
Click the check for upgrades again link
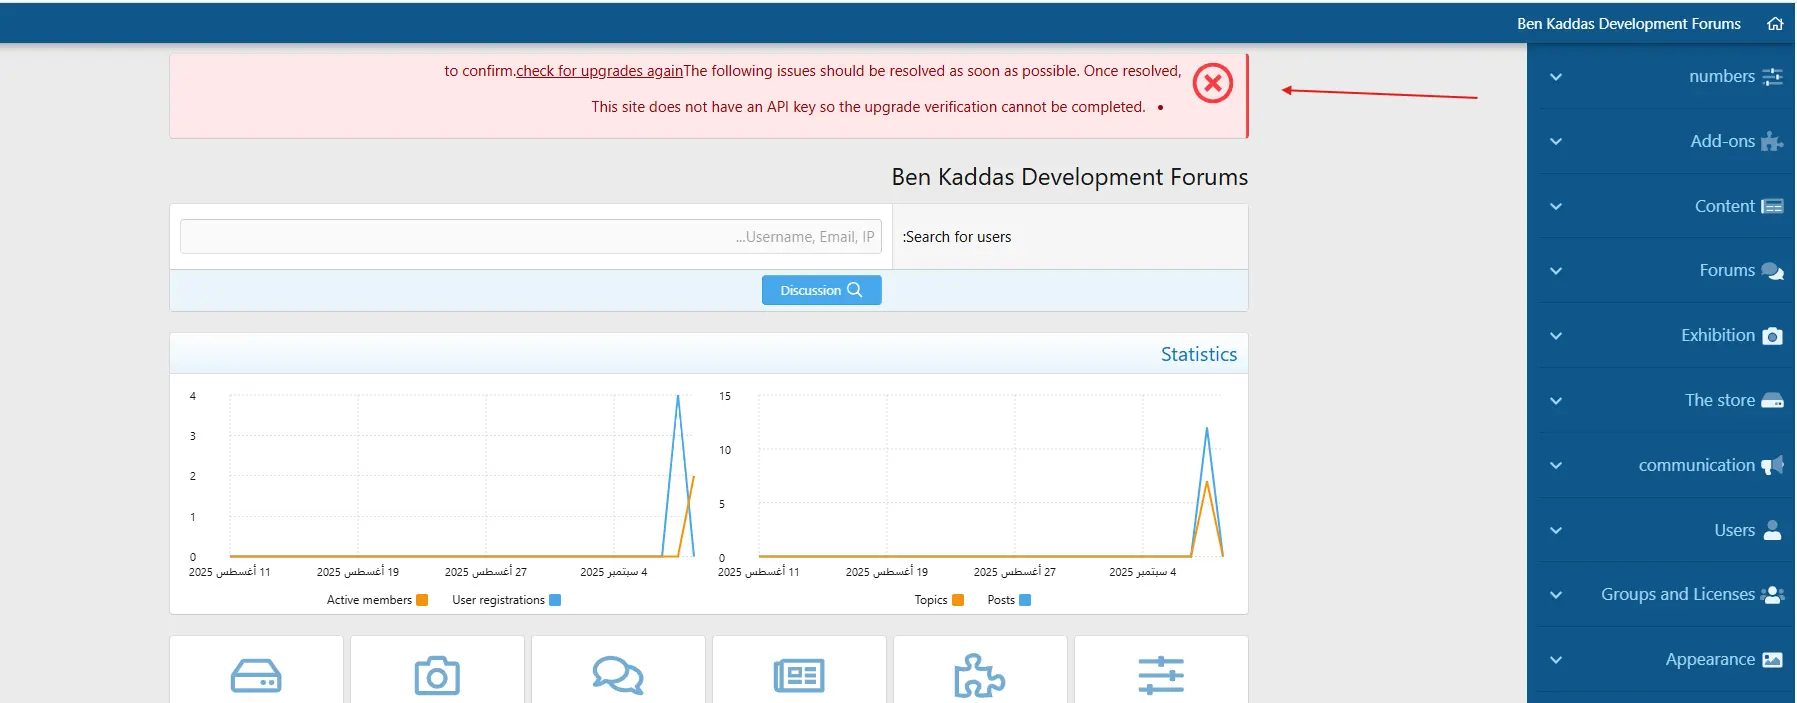tap(599, 71)
